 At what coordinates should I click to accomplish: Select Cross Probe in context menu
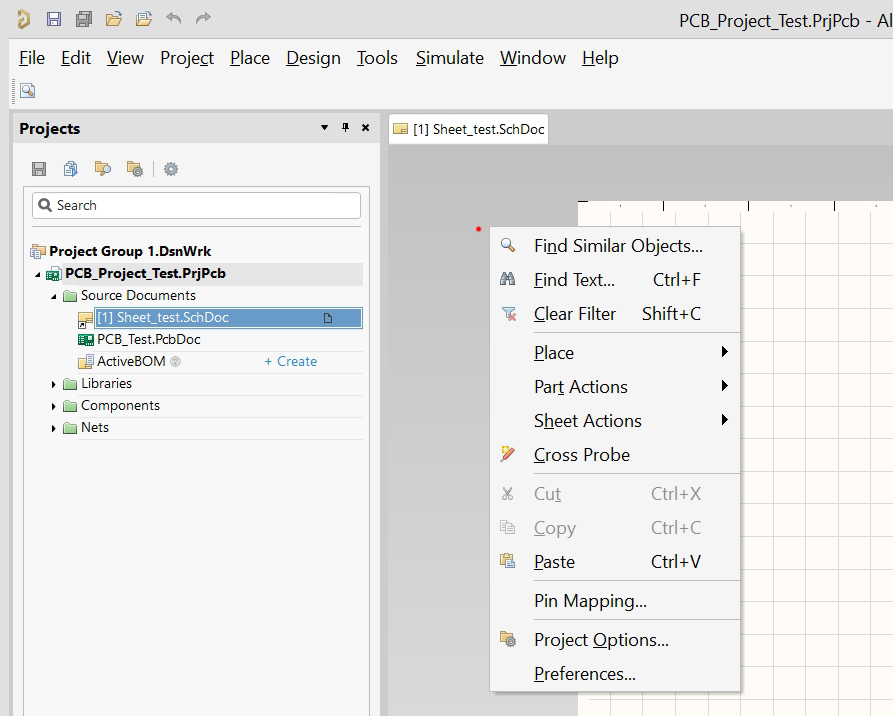click(x=615, y=455)
